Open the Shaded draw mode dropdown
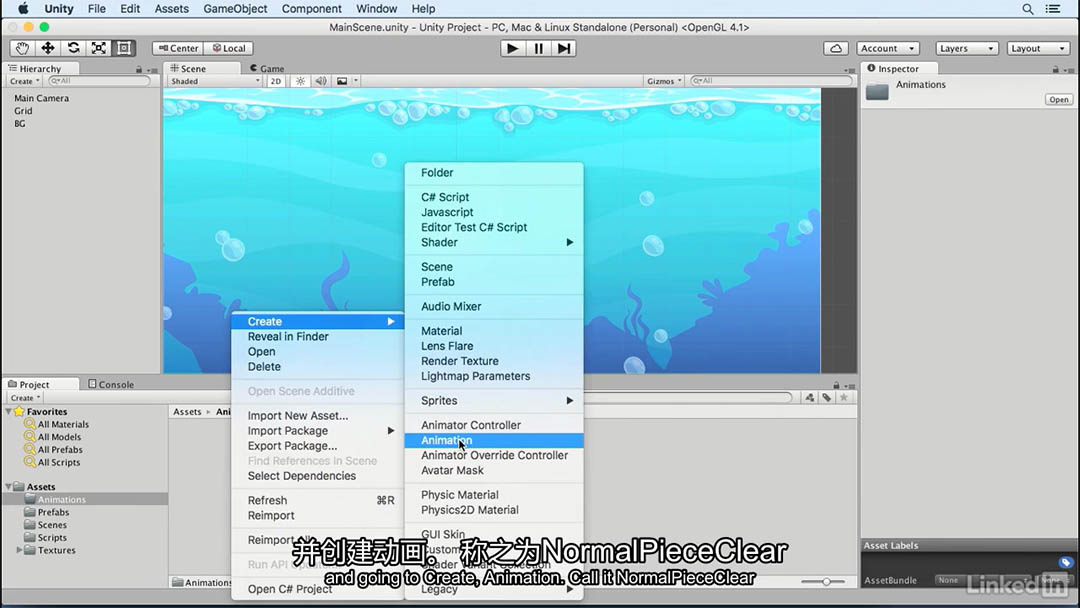Screen dimensions: 1080x608 215,81
